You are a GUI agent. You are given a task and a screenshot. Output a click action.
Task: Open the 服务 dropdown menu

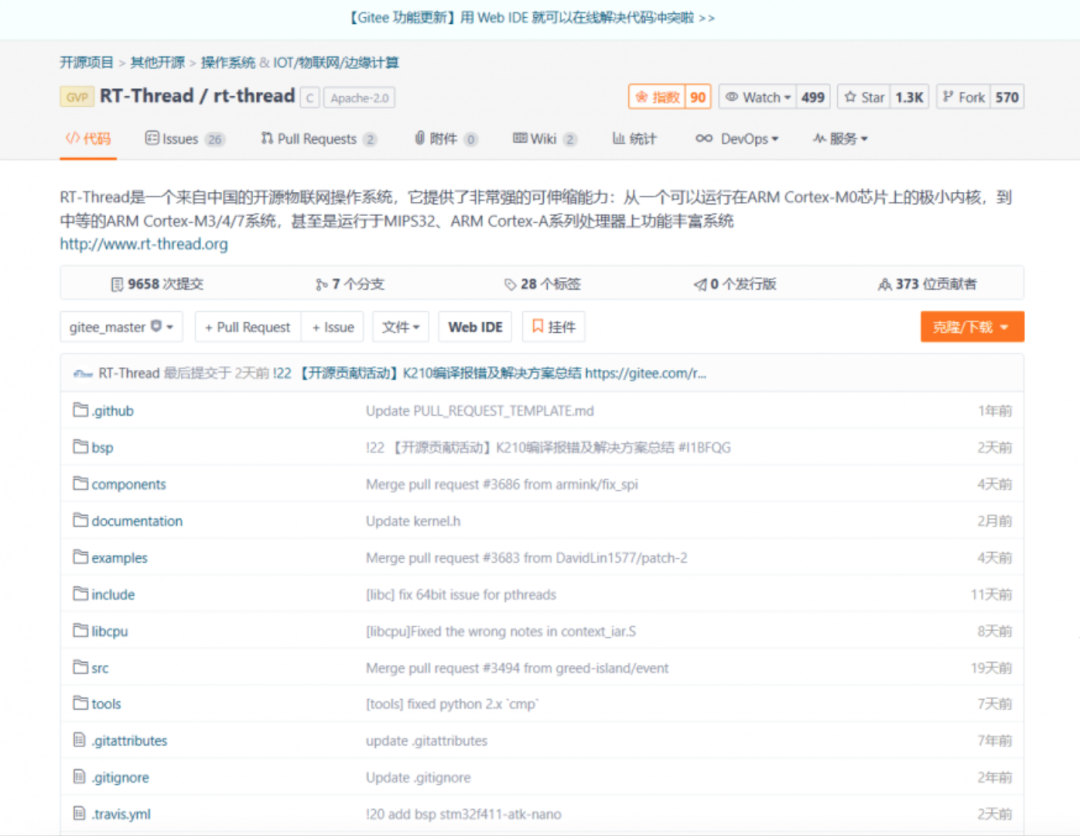(x=840, y=139)
